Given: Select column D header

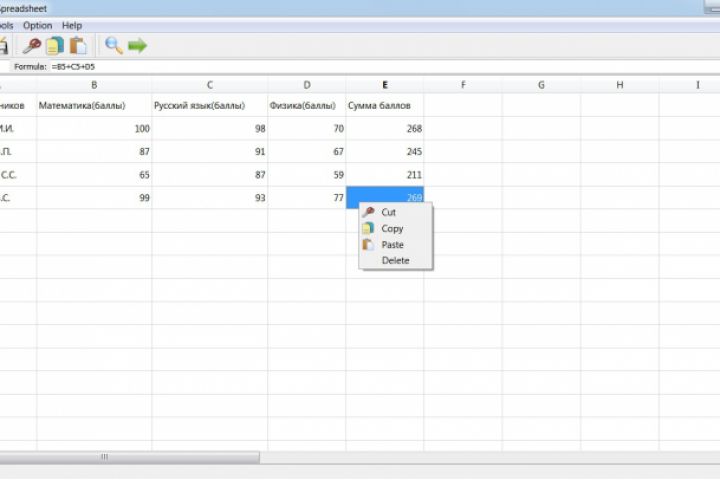Looking at the screenshot, I should [307, 85].
